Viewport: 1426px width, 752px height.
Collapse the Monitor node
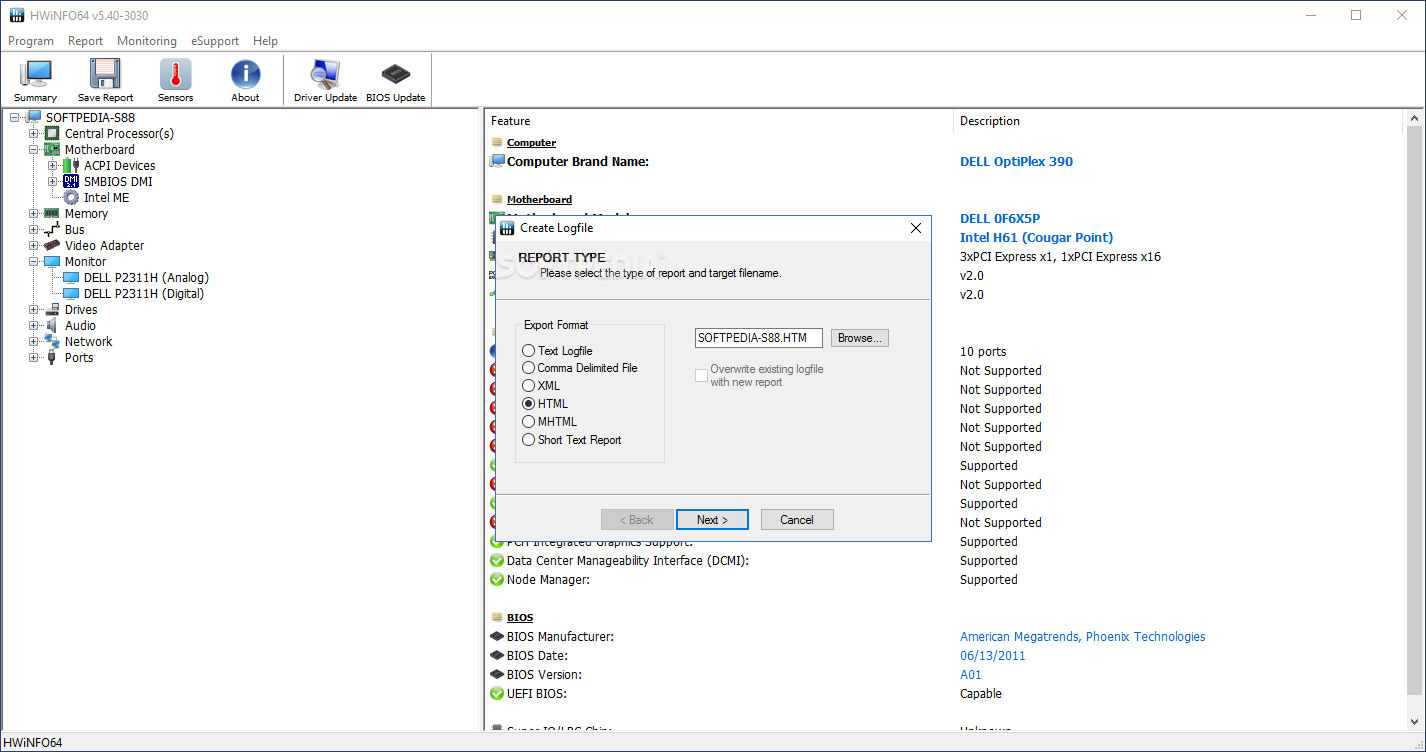34,261
